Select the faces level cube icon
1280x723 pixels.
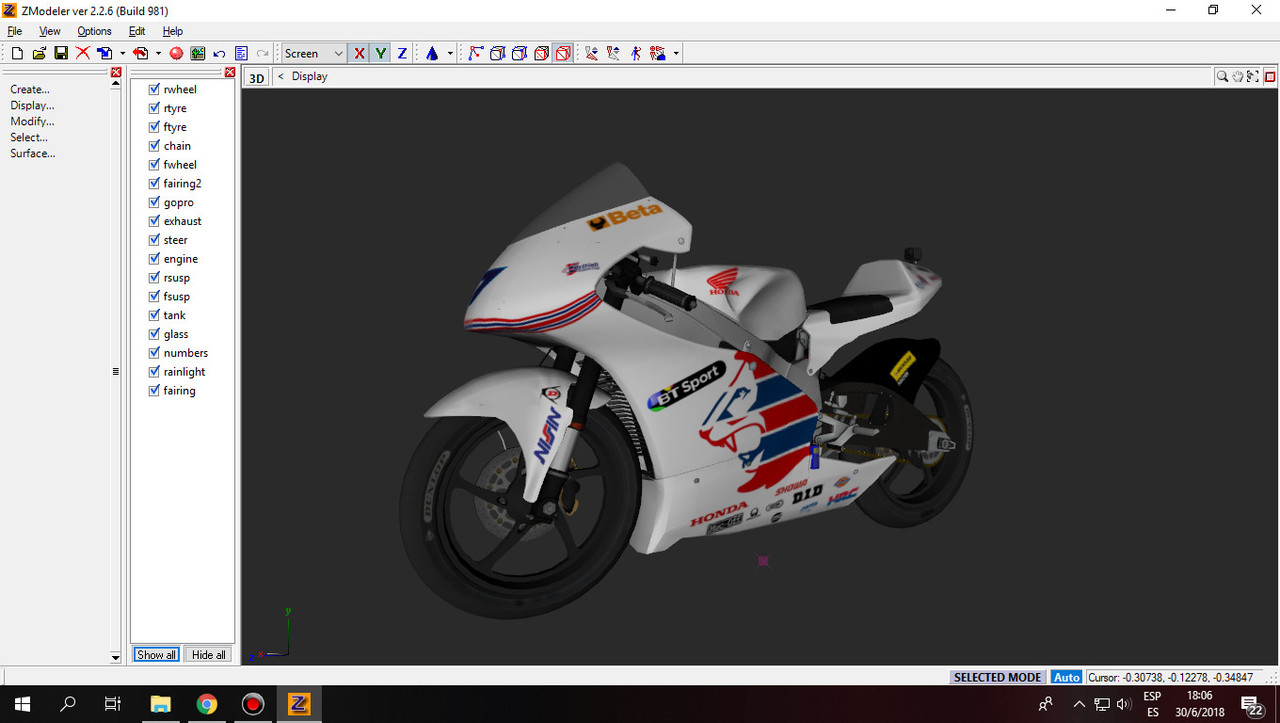point(520,53)
